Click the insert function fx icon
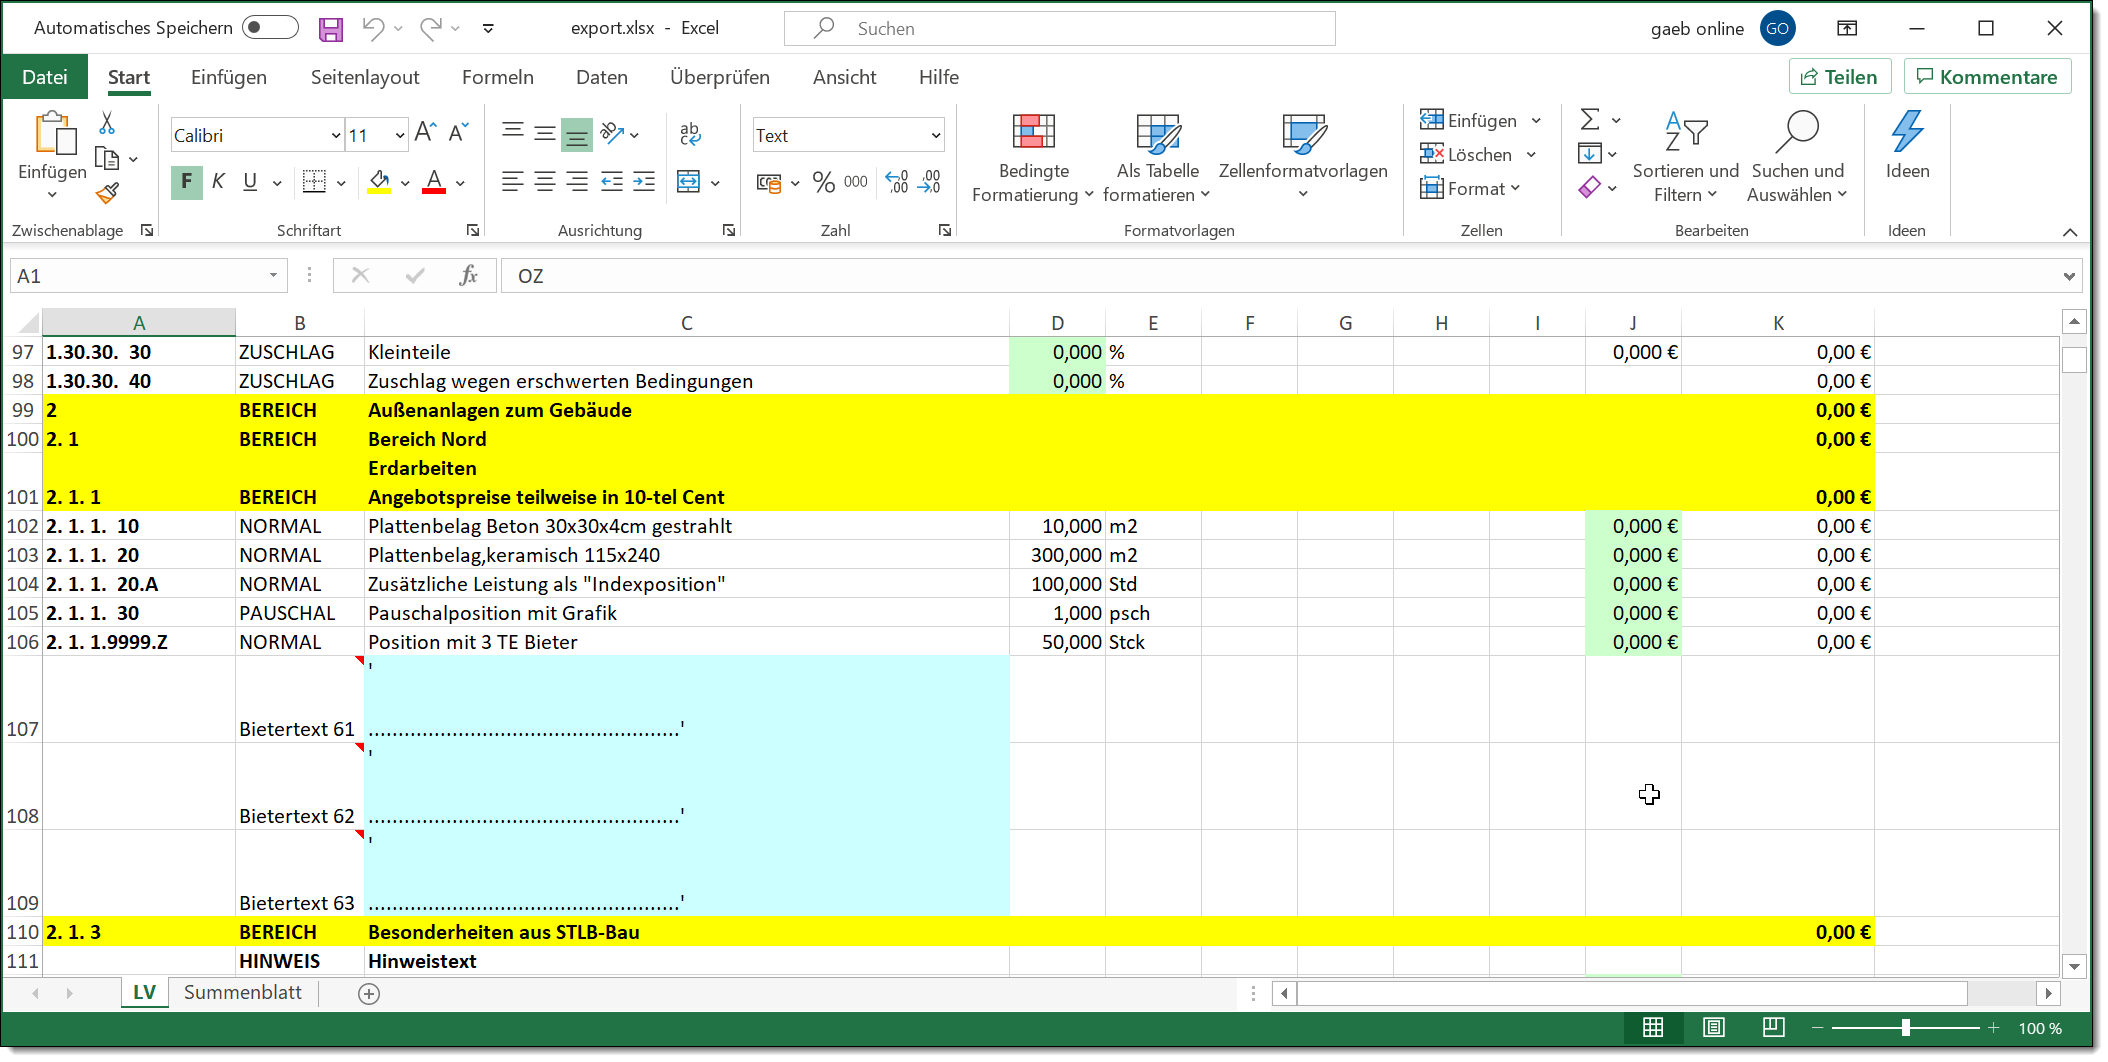 pos(468,276)
